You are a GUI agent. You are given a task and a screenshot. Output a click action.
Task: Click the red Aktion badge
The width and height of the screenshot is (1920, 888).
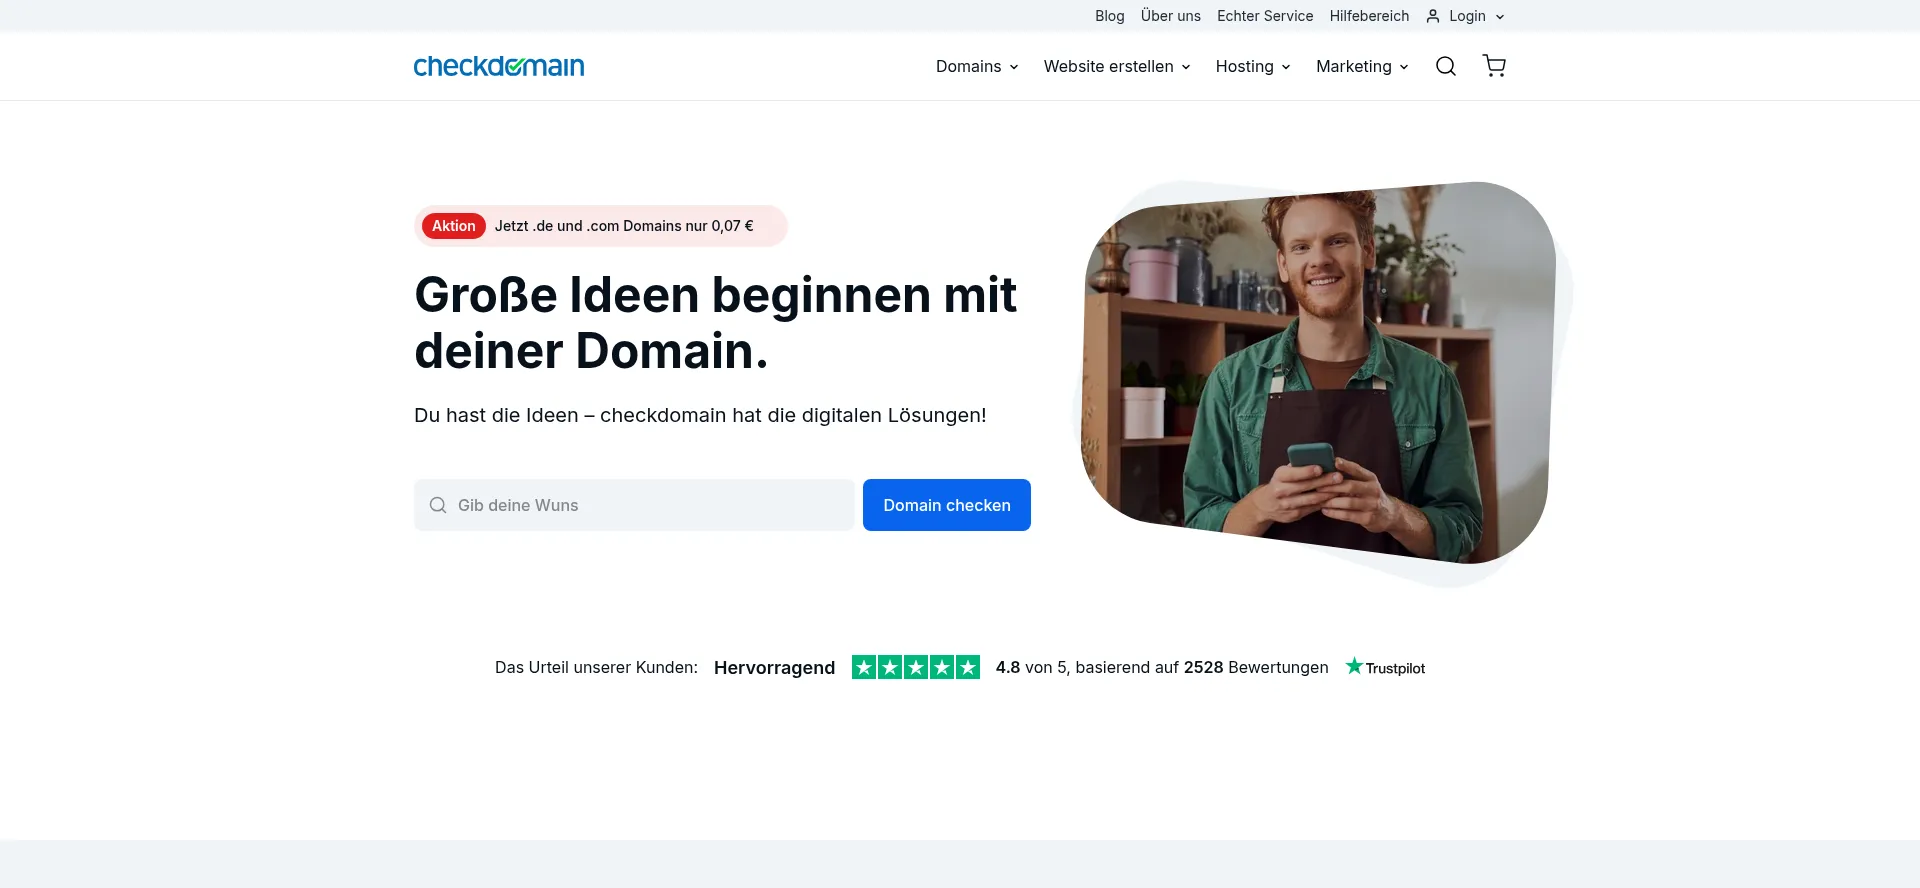pos(454,226)
